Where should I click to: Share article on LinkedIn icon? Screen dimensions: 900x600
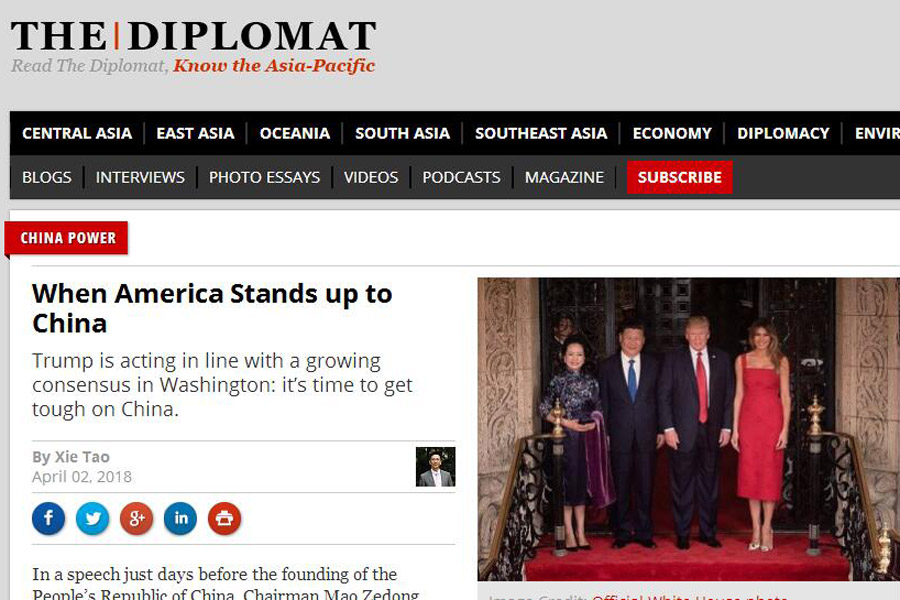[180, 518]
